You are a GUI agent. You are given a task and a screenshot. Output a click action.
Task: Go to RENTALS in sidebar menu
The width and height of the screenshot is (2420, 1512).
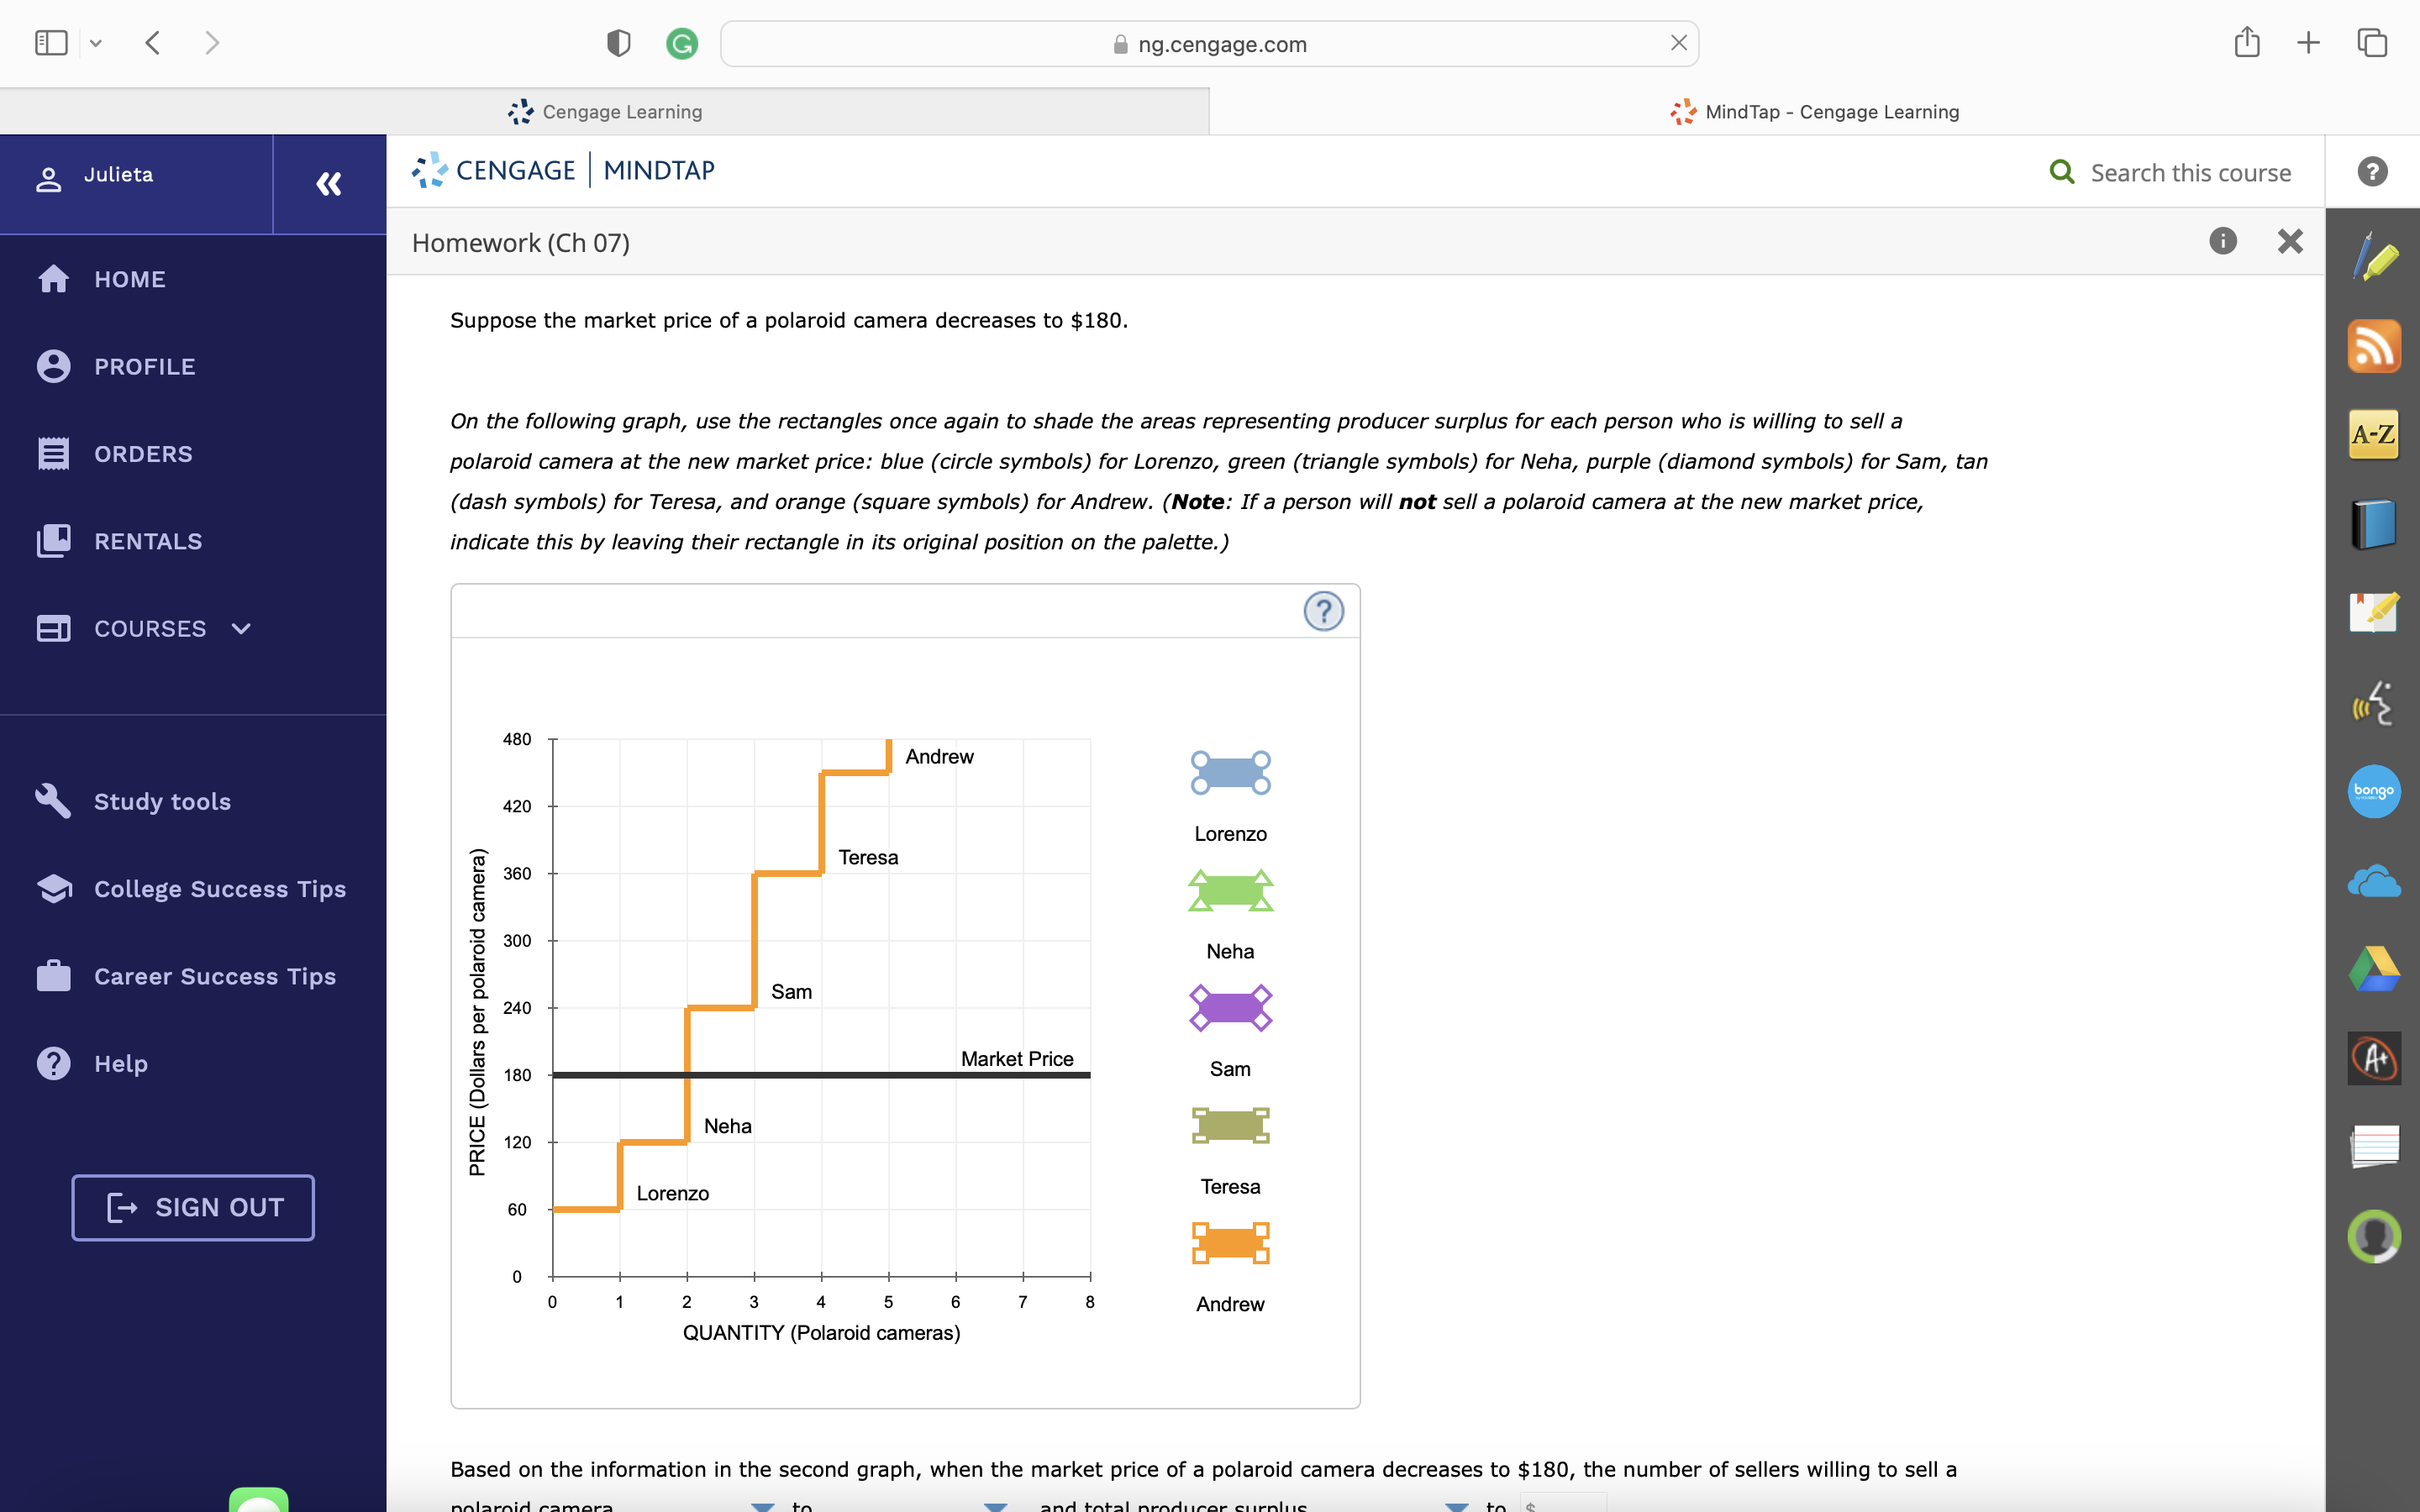click(148, 541)
